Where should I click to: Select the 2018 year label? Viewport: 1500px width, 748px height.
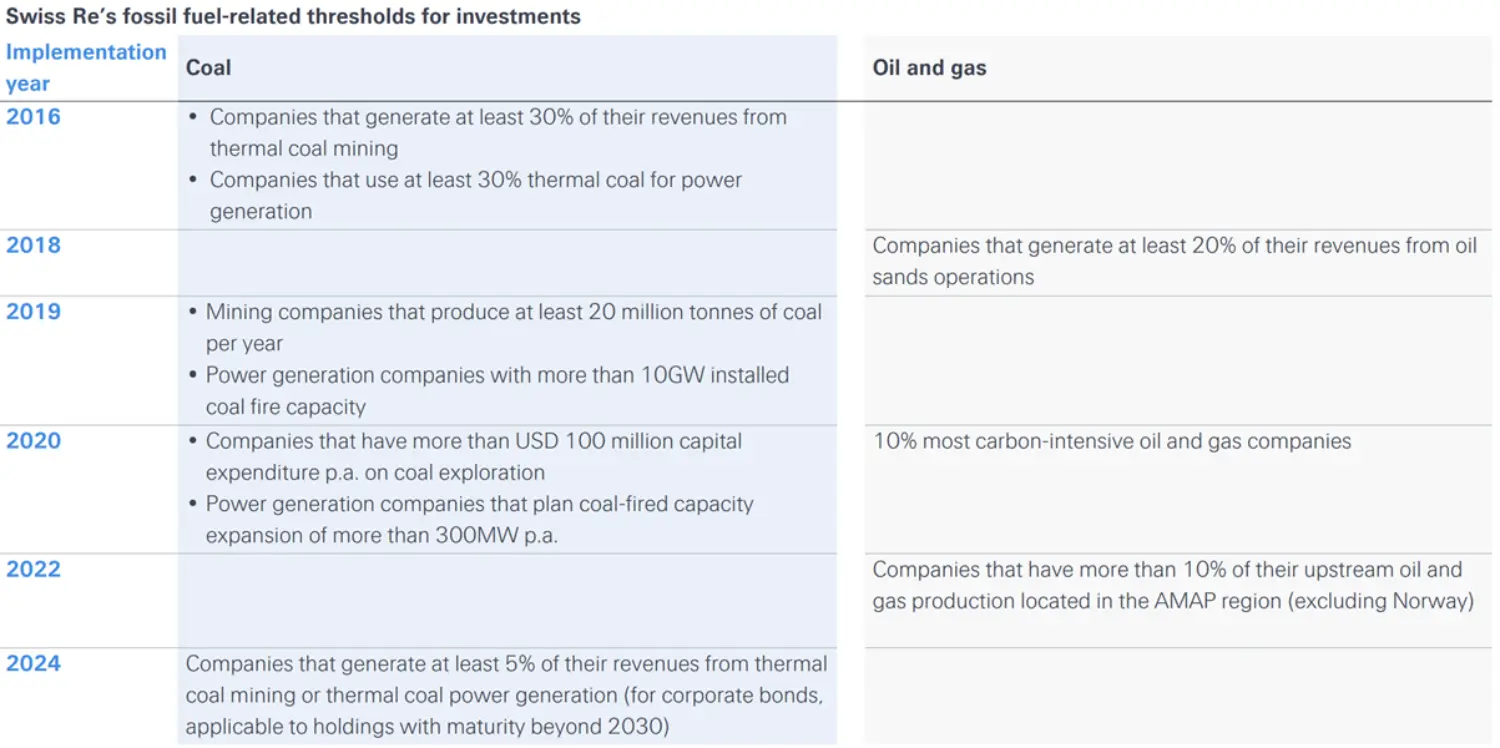pyautogui.click(x=33, y=245)
